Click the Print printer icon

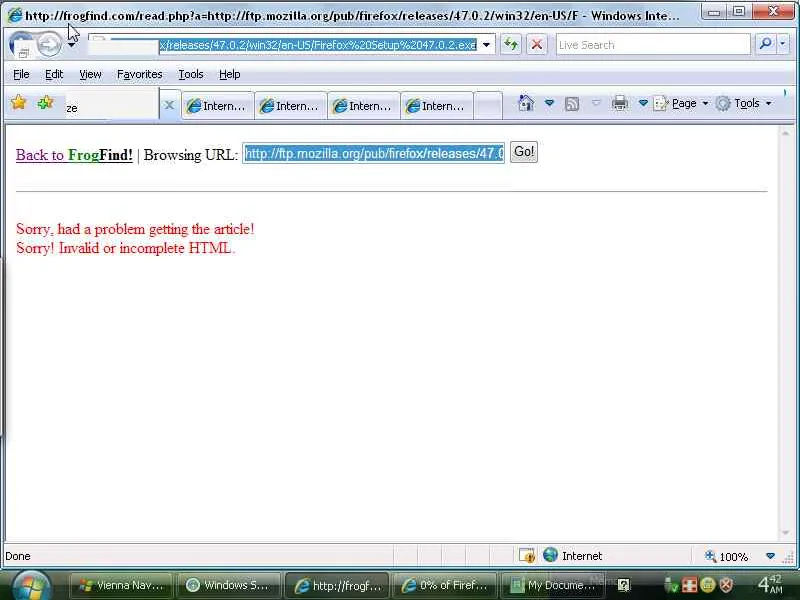pyautogui.click(x=620, y=103)
